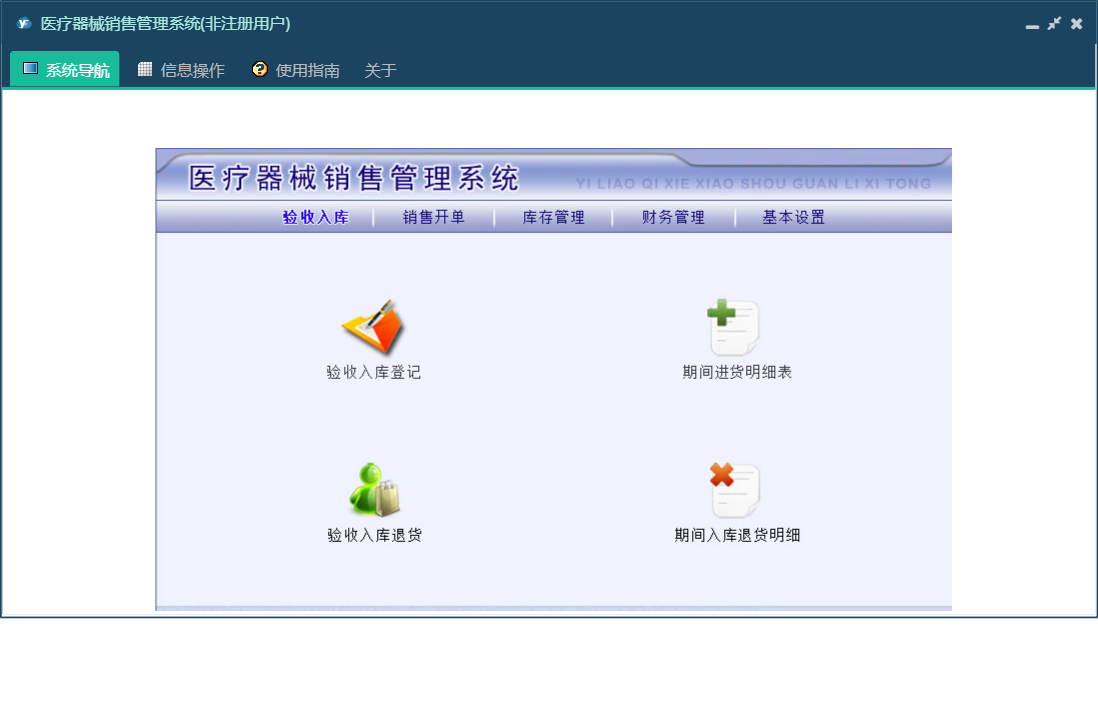This screenshot has height=728, width=1098.
Task: Click window title 医疗器械销售管理系统(非注册用户)
Action: point(165,24)
